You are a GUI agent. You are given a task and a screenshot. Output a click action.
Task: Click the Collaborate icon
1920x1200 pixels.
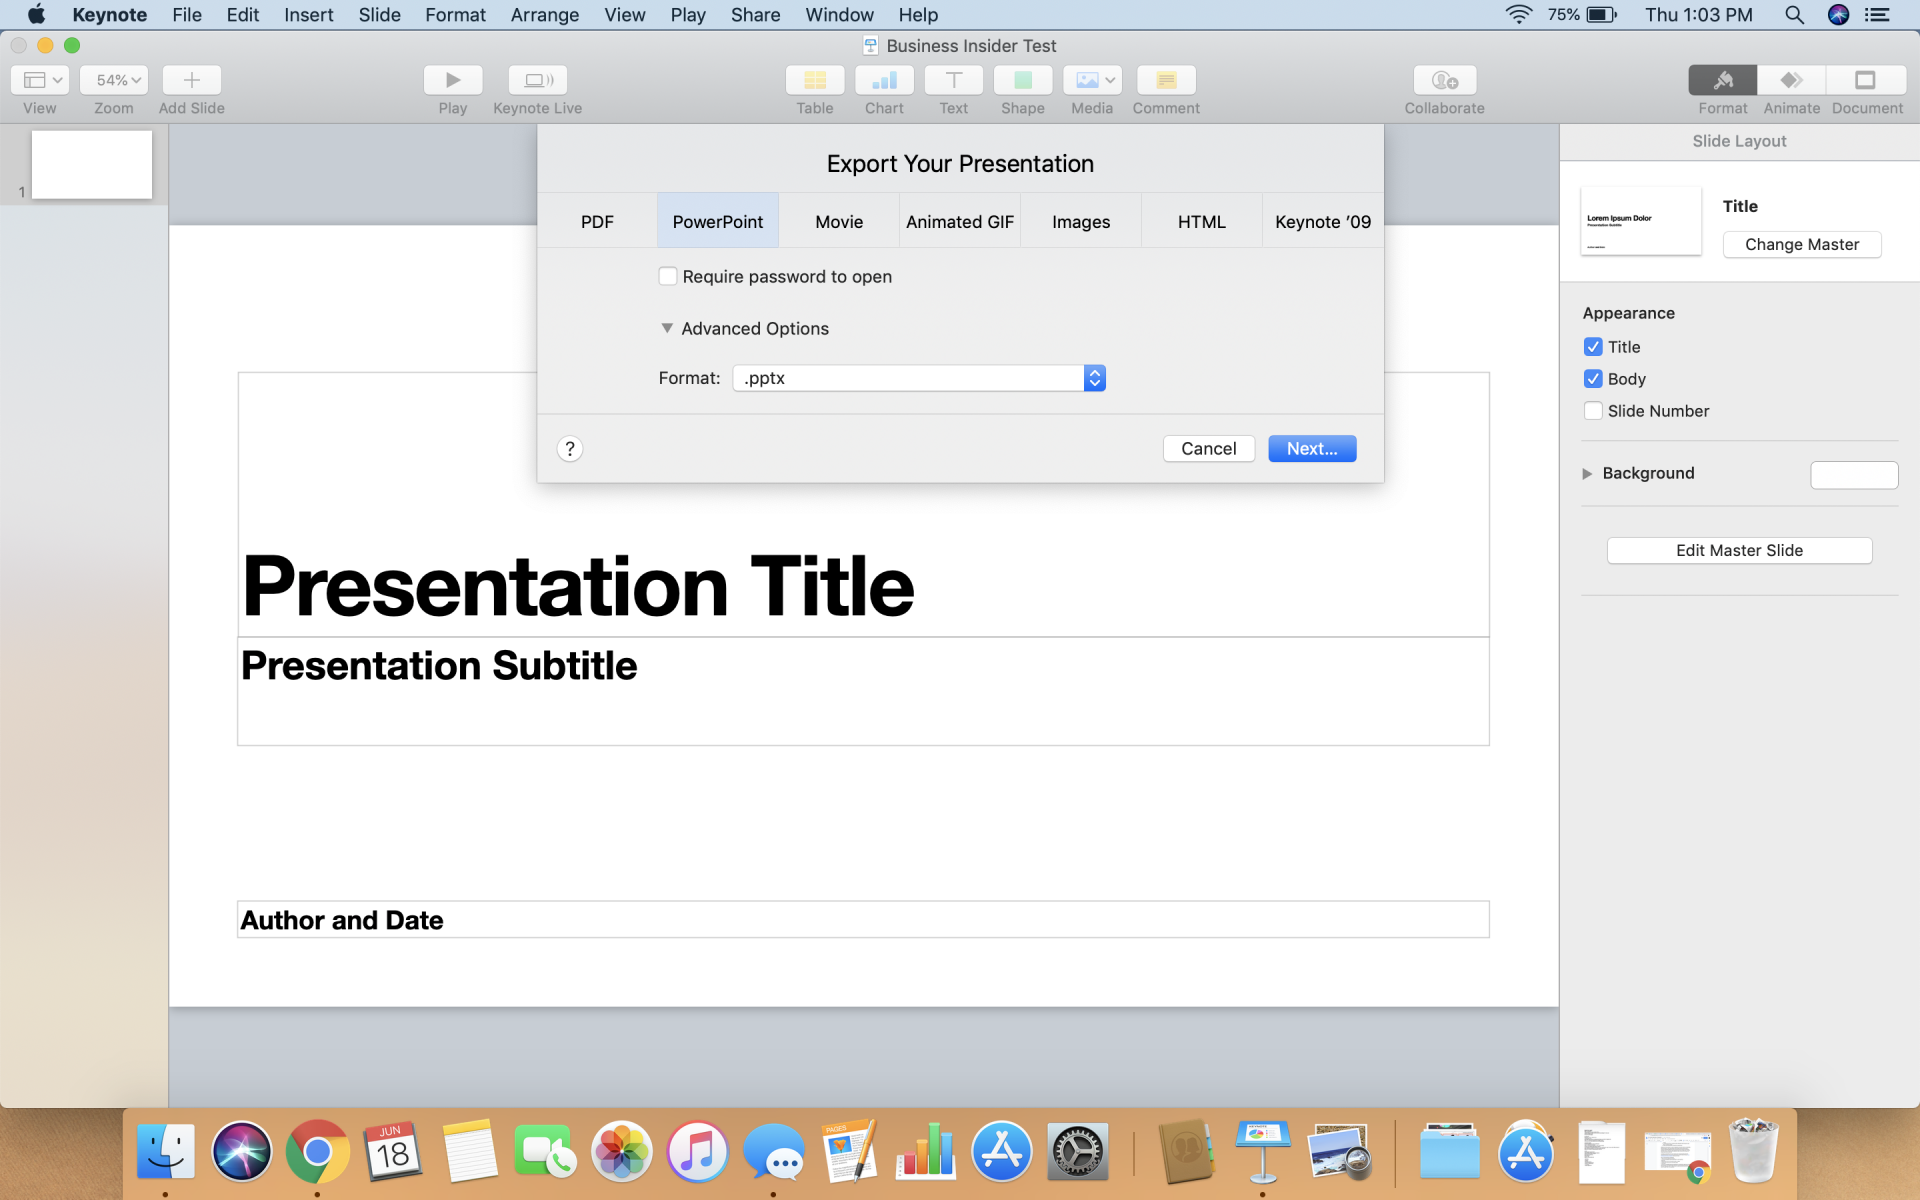[x=1444, y=80]
